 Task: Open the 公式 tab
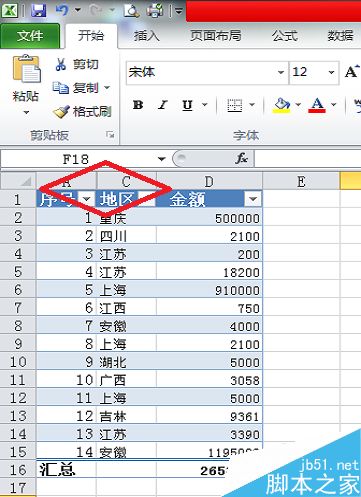pyautogui.click(x=284, y=36)
